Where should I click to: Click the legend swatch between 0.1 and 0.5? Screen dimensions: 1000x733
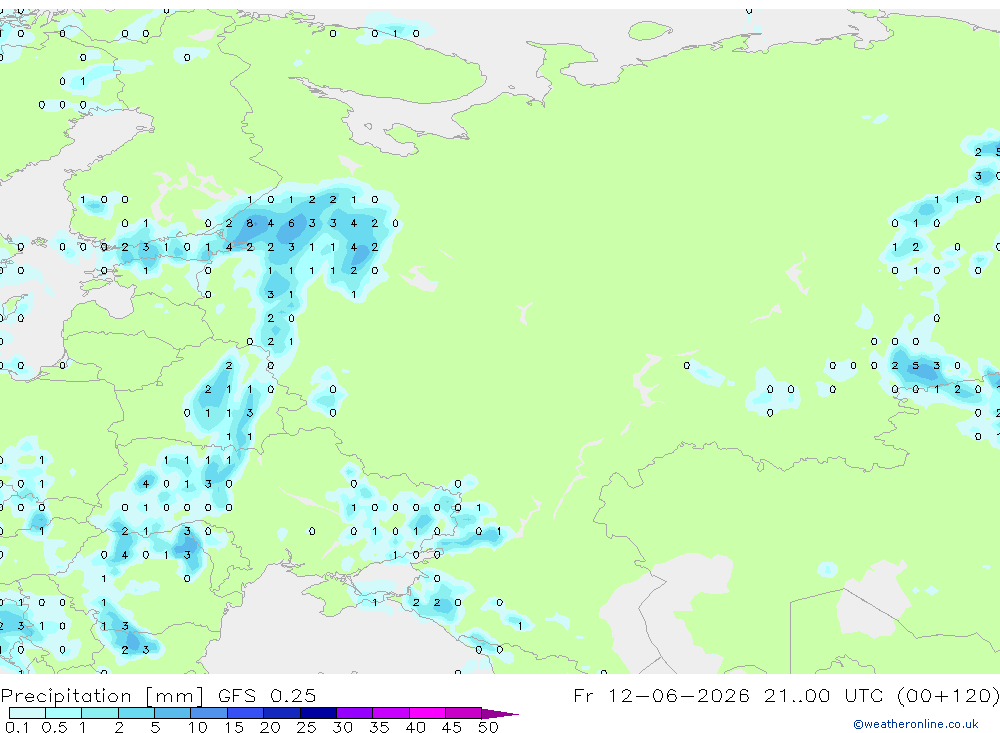point(27,713)
